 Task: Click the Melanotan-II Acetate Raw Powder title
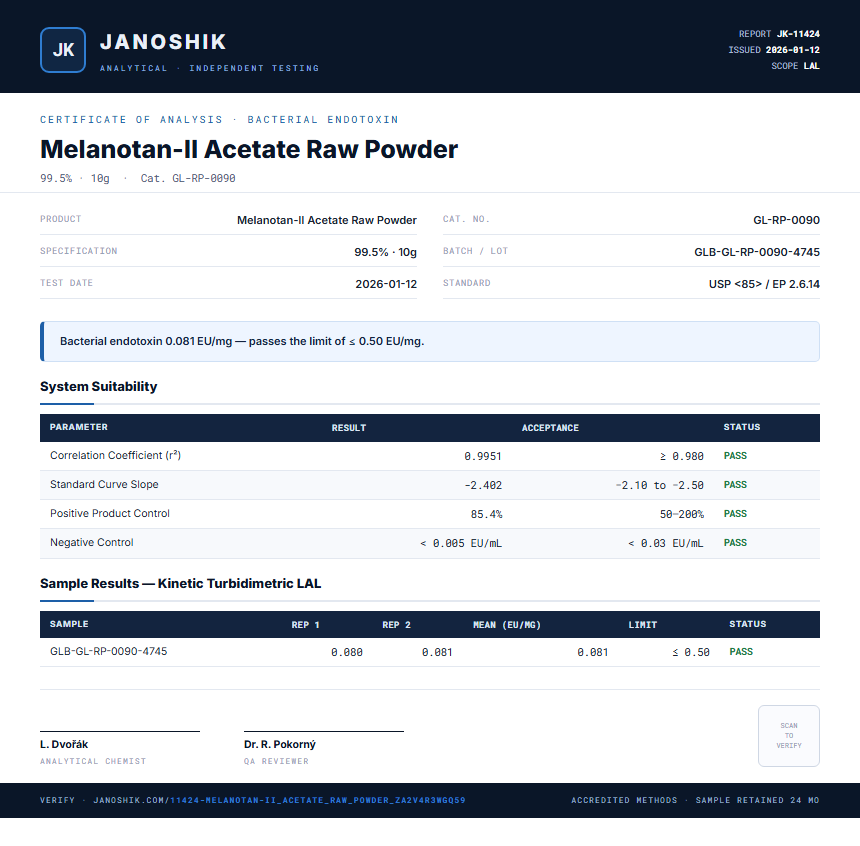tap(249, 149)
